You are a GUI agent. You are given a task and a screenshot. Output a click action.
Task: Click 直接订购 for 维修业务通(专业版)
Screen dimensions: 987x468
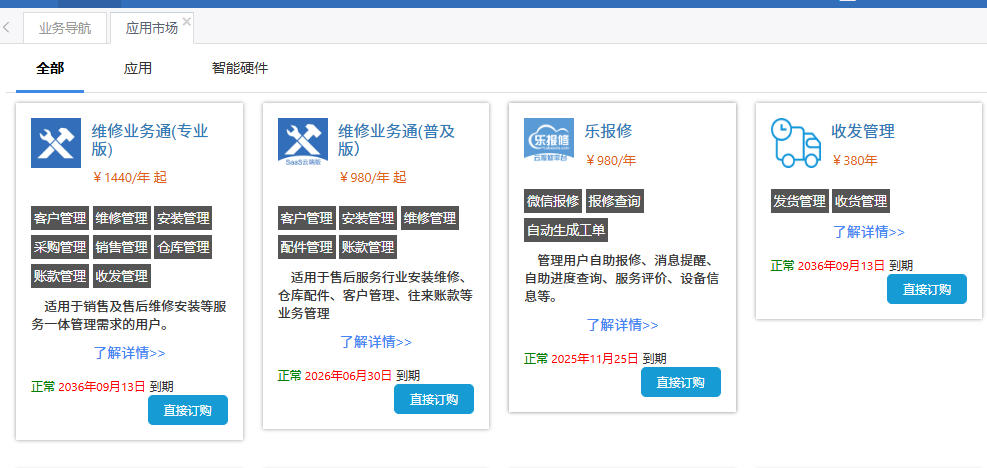[x=188, y=410]
